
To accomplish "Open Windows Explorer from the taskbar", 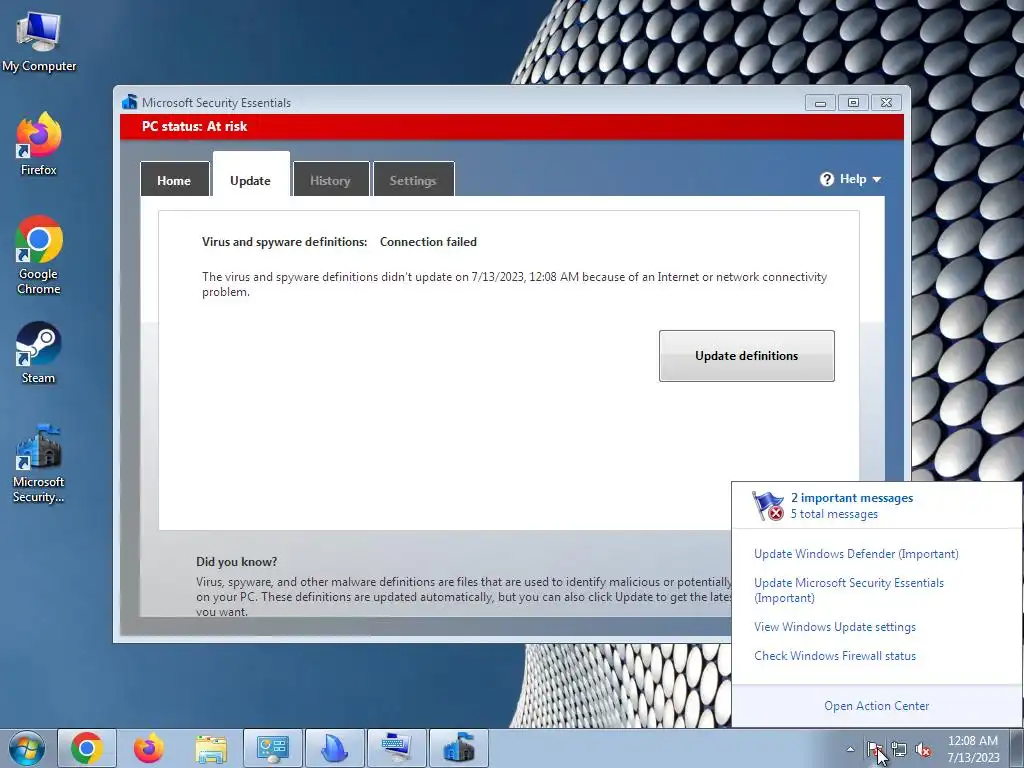I will (x=211, y=748).
